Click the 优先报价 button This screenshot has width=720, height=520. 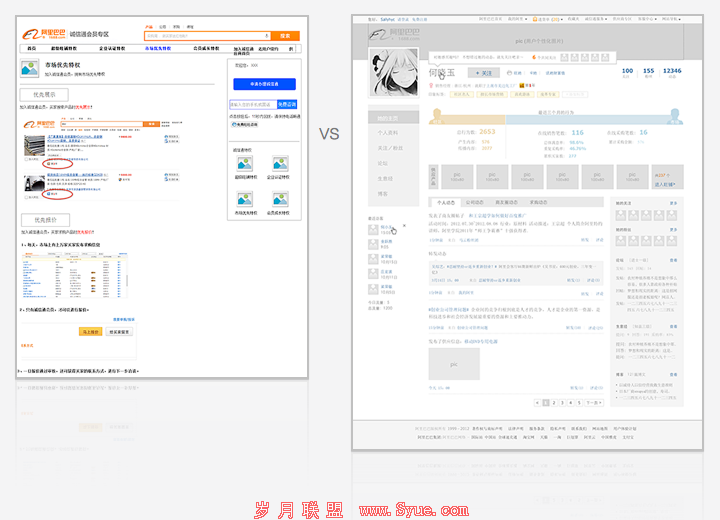coord(45,220)
